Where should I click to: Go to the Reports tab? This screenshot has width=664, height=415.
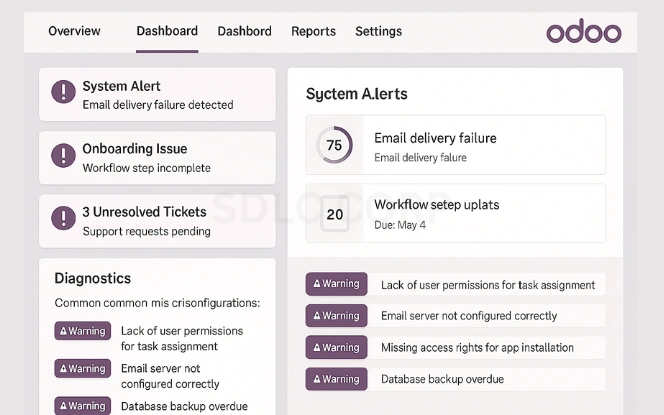313,31
